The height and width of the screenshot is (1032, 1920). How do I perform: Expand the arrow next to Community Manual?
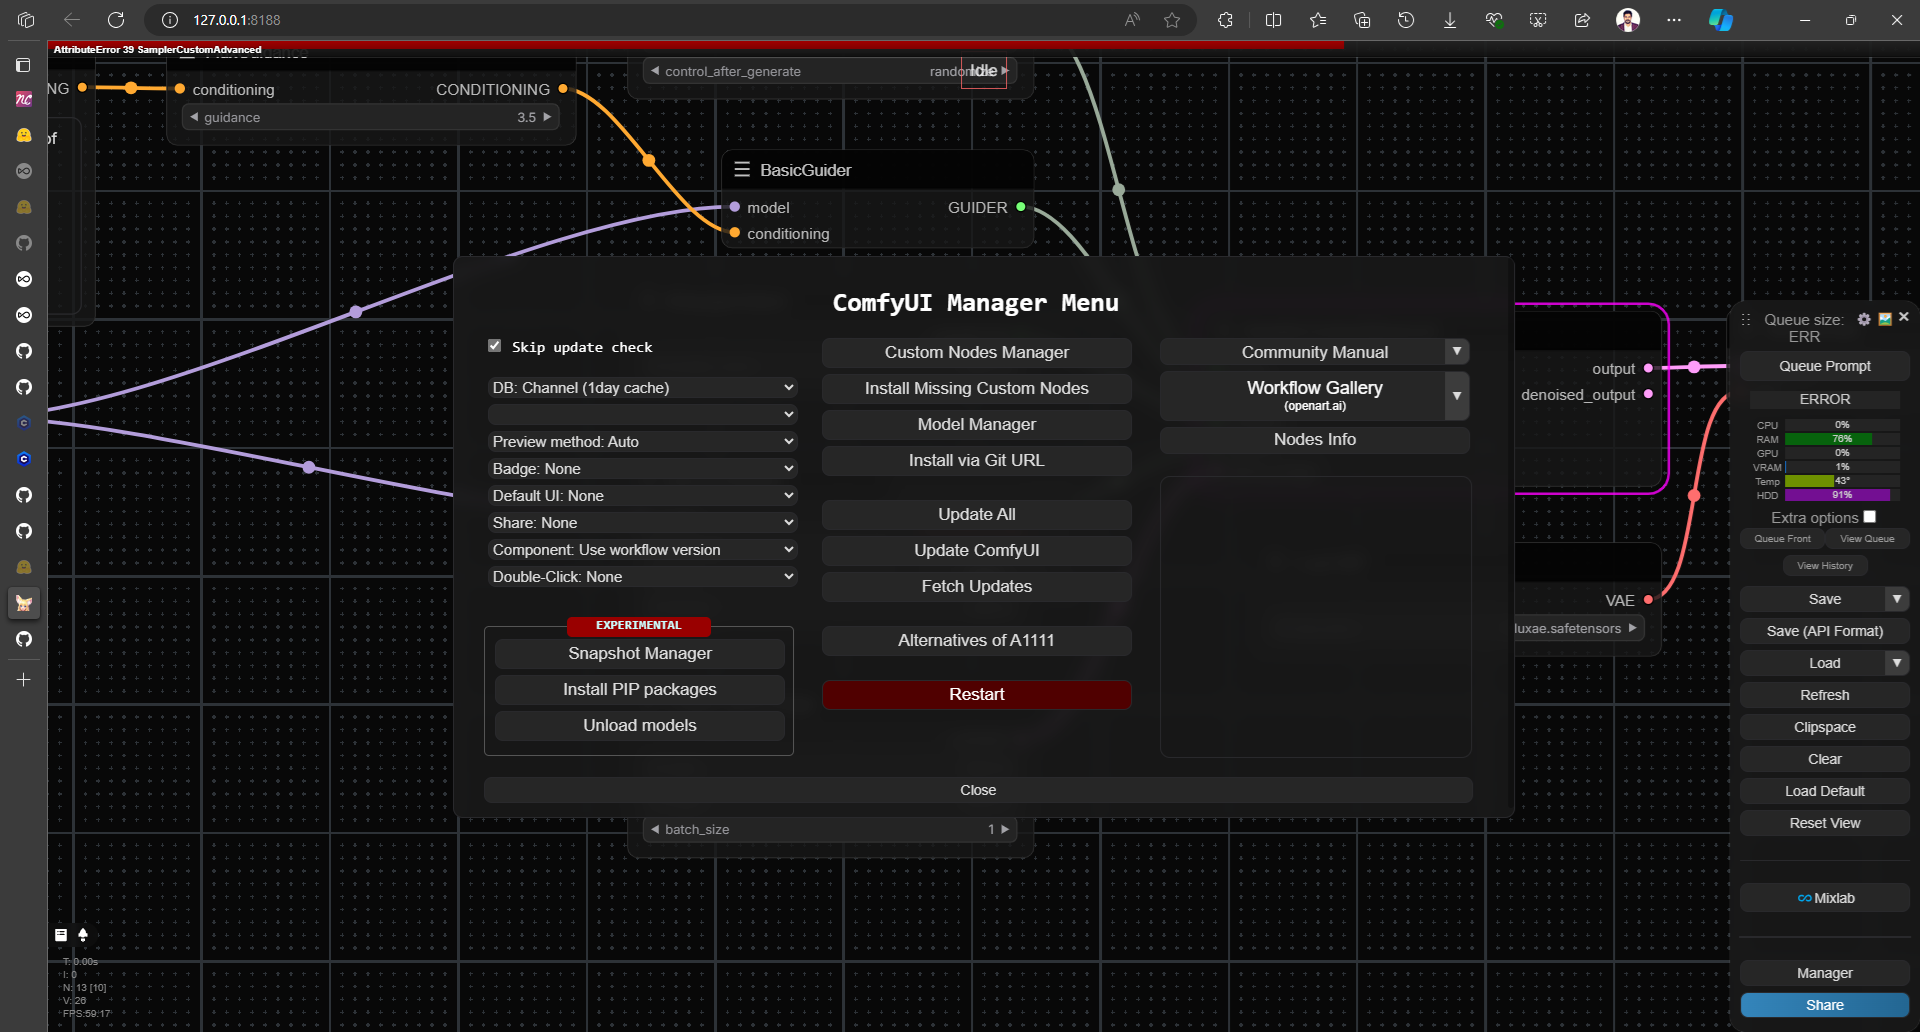[1457, 352]
